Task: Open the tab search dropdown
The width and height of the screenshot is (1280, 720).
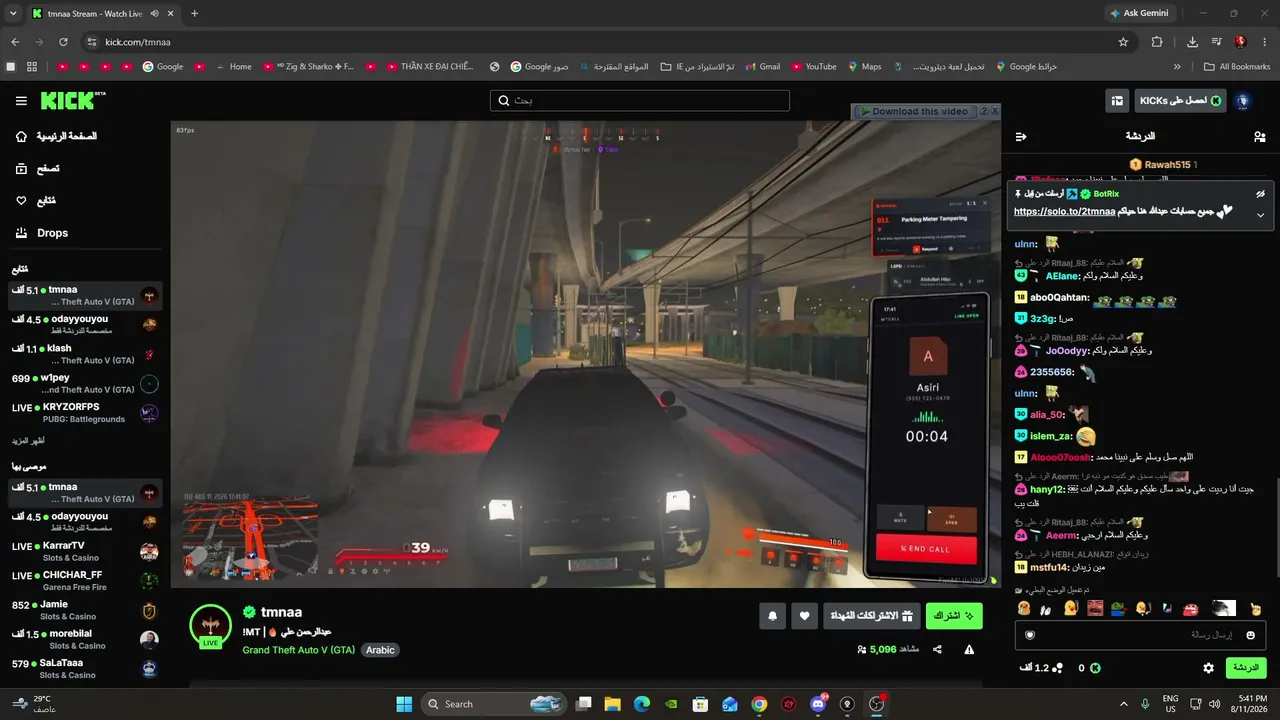Action: pos(13,14)
